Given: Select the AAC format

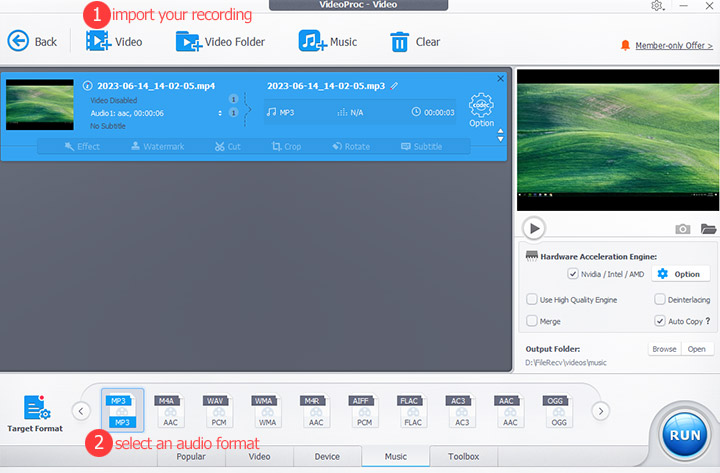Looking at the screenshot, I should [510, 411].
